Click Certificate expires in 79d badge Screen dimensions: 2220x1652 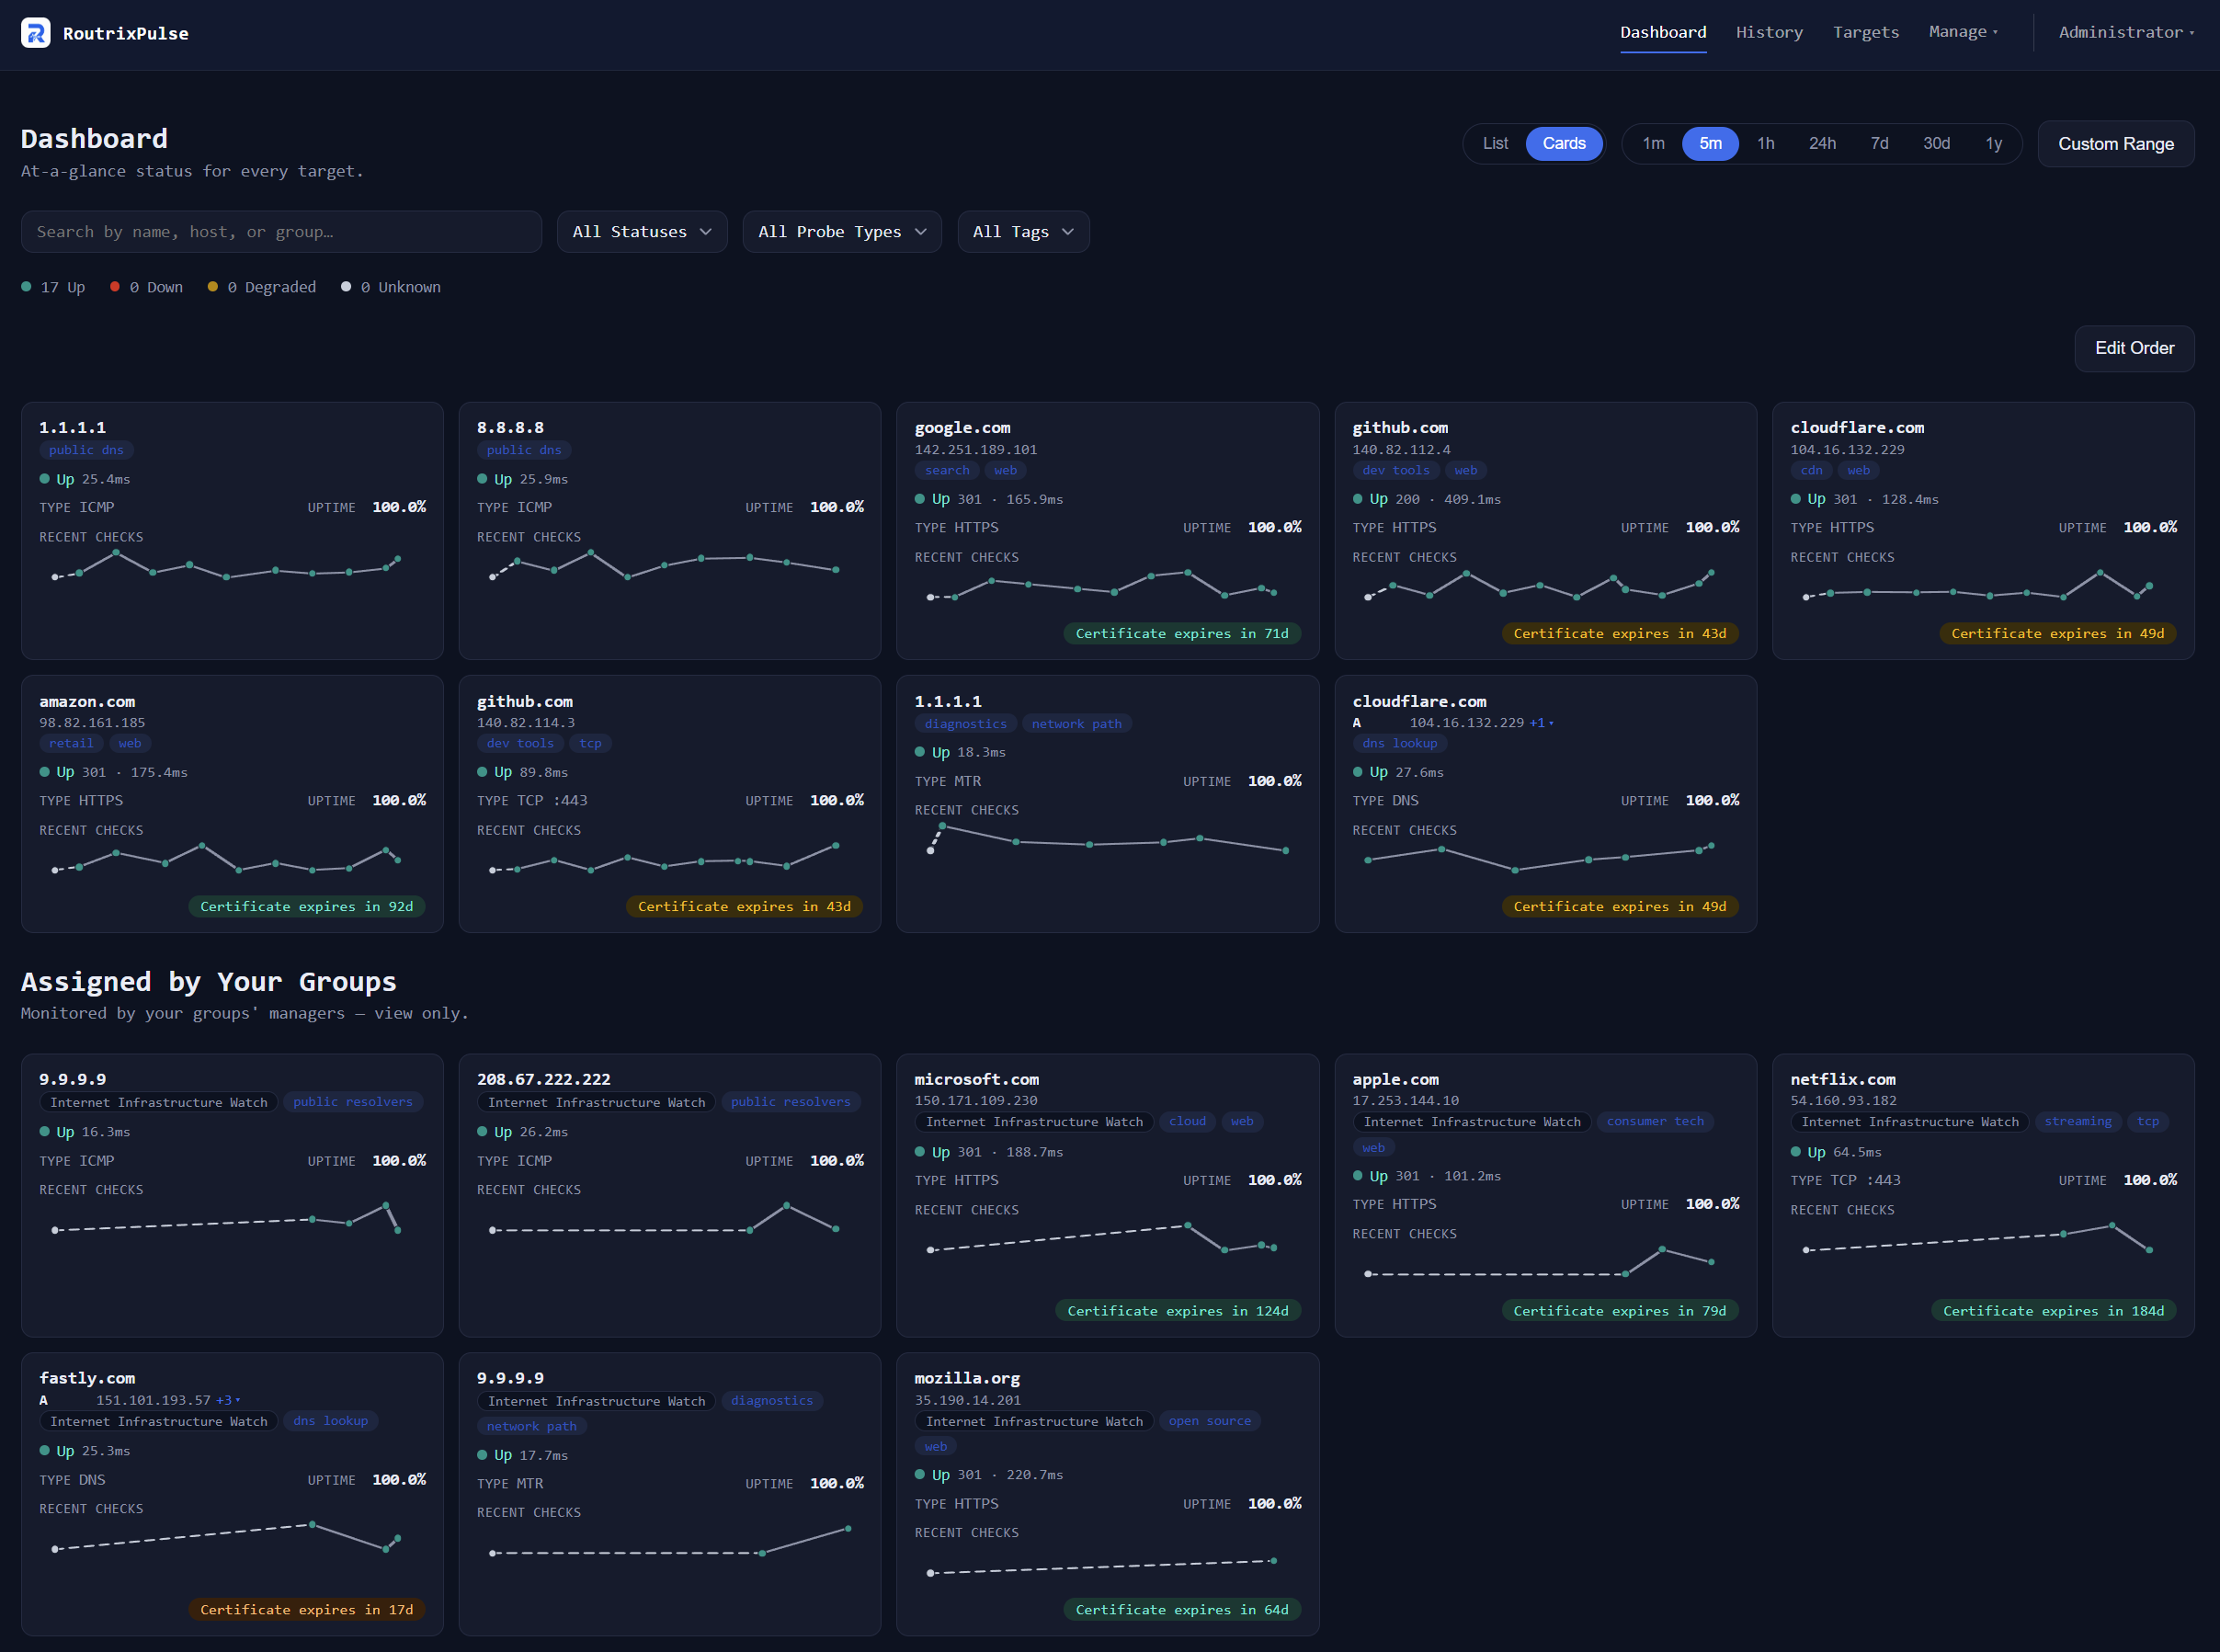[x=1619, y=1310]
